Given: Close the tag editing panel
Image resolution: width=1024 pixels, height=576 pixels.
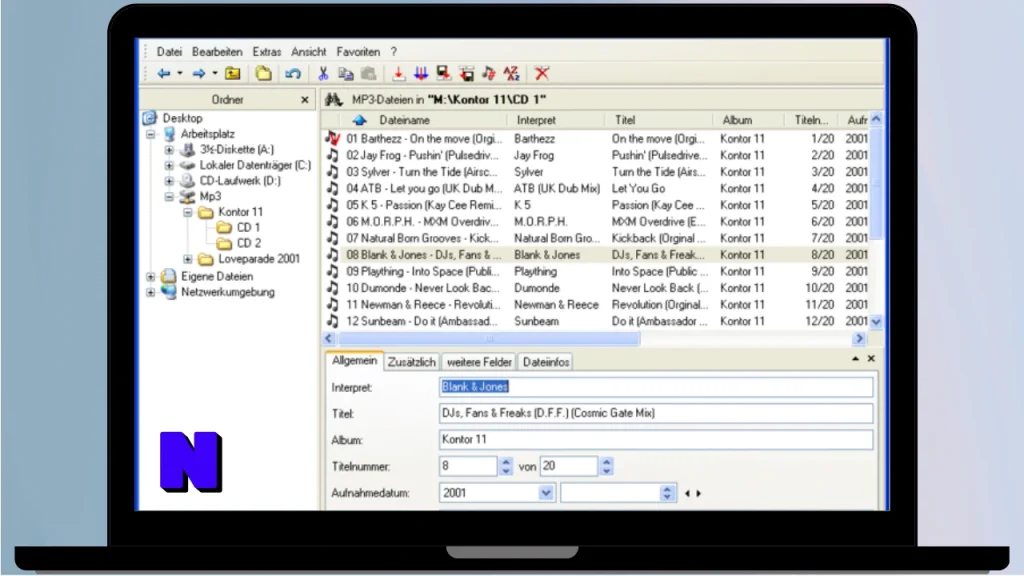Looking at the screenshot, I should point(871,359).
